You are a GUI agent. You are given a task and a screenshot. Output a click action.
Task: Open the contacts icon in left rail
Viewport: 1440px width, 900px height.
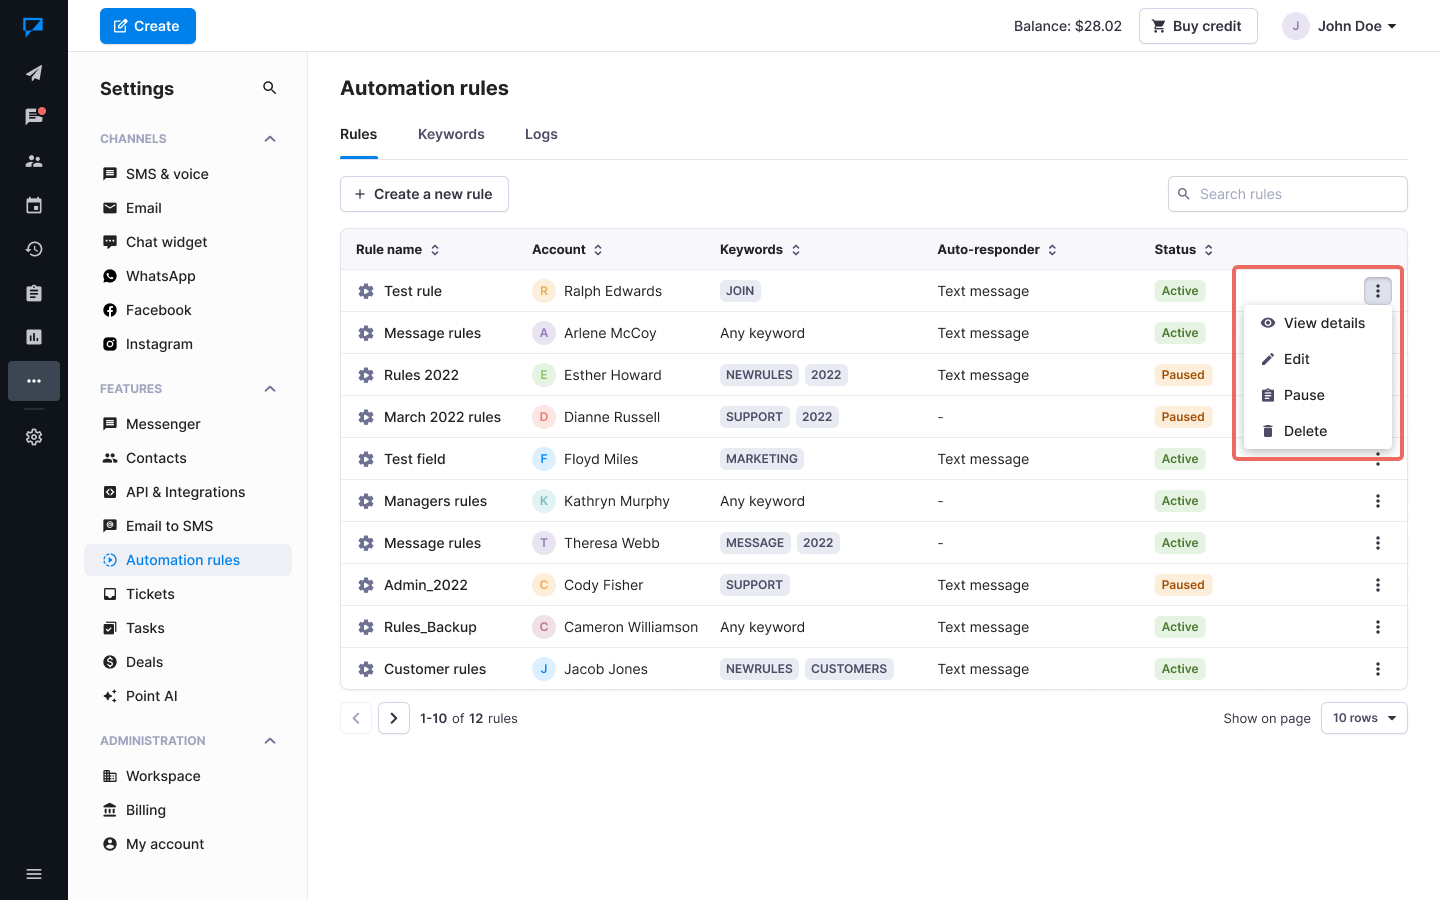tap(34, 161)
